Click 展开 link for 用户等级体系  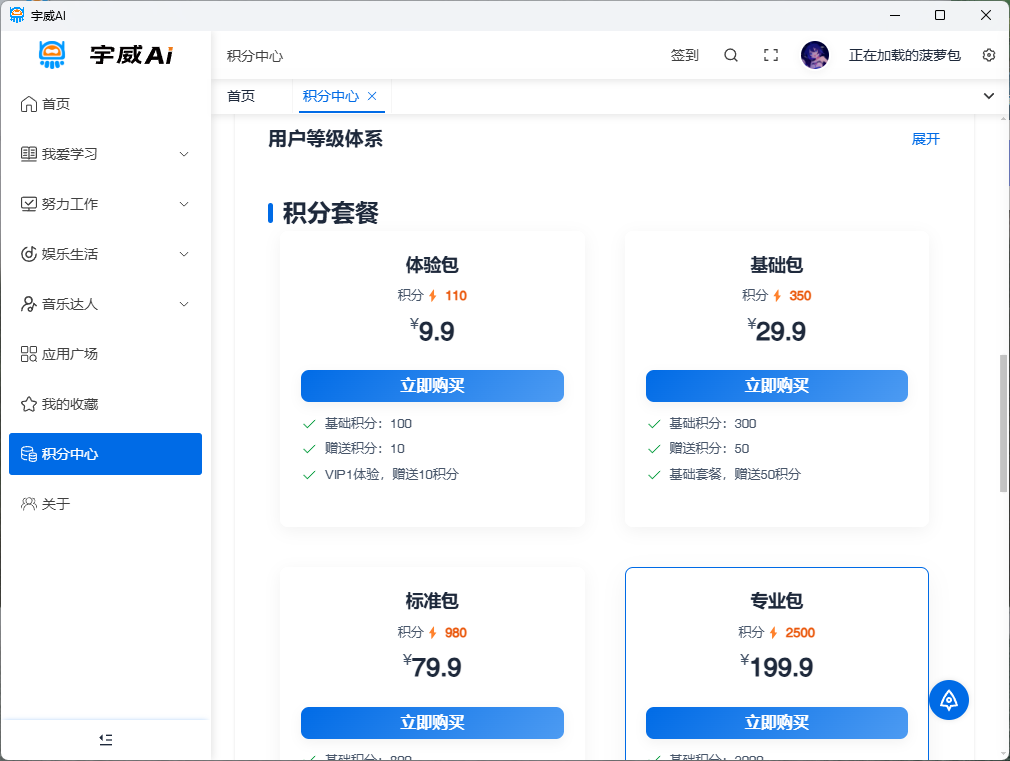[925, 139]
